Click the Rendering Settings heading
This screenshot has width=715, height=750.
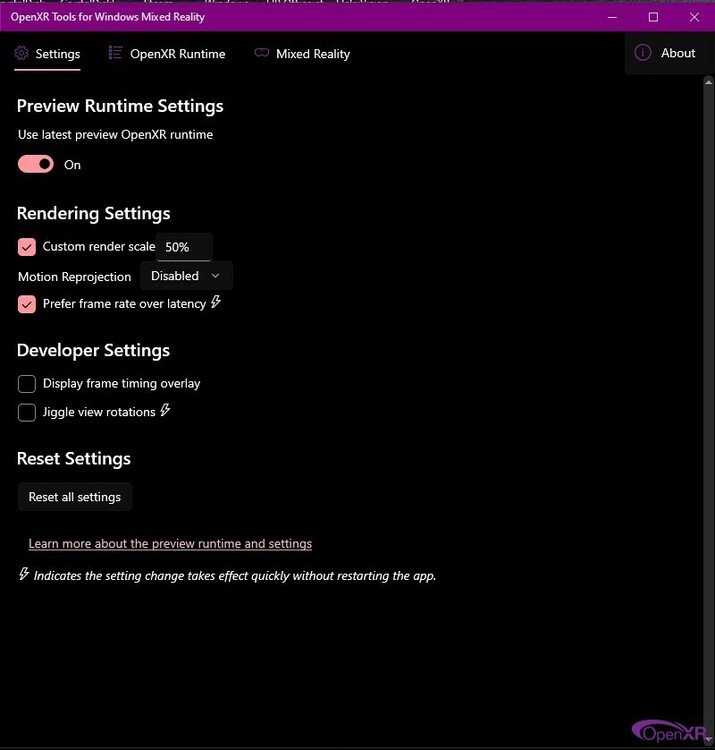point(93,213)
